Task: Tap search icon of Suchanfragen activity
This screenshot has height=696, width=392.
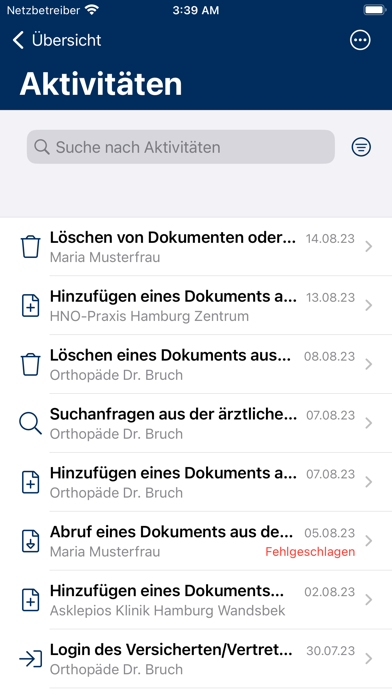Action: [31, 423]
